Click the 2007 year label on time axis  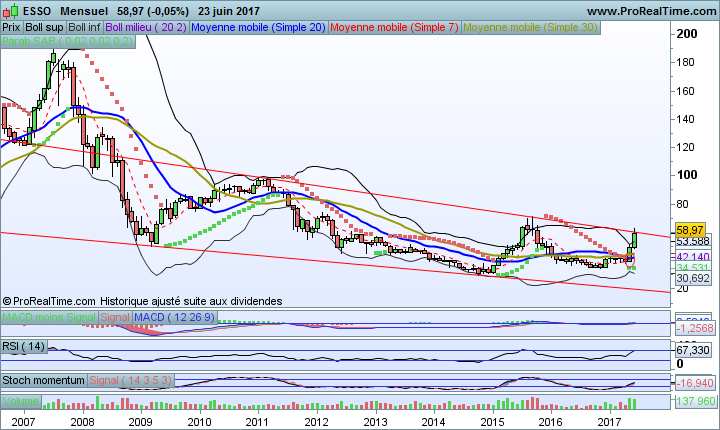pos(23,422)
